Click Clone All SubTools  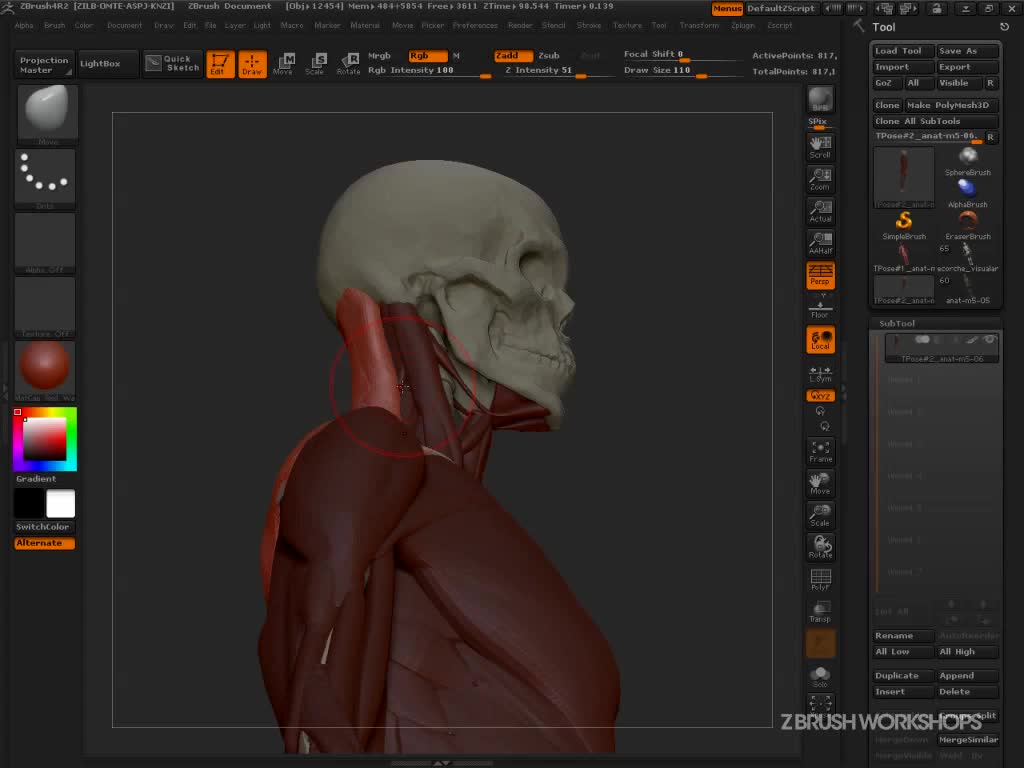coord(935,121)
